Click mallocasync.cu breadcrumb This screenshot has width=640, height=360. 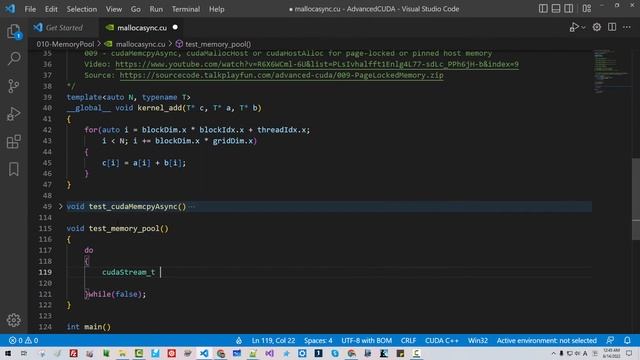[x=140, y=44]
